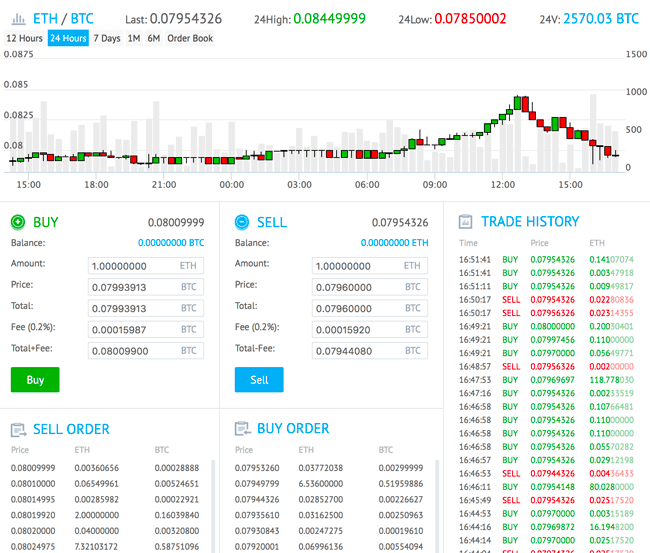Image resolution: width=650 pixels, height=553 pixels.
Task: Select sell order at price 0.08009999
Action: pos(105,468)
